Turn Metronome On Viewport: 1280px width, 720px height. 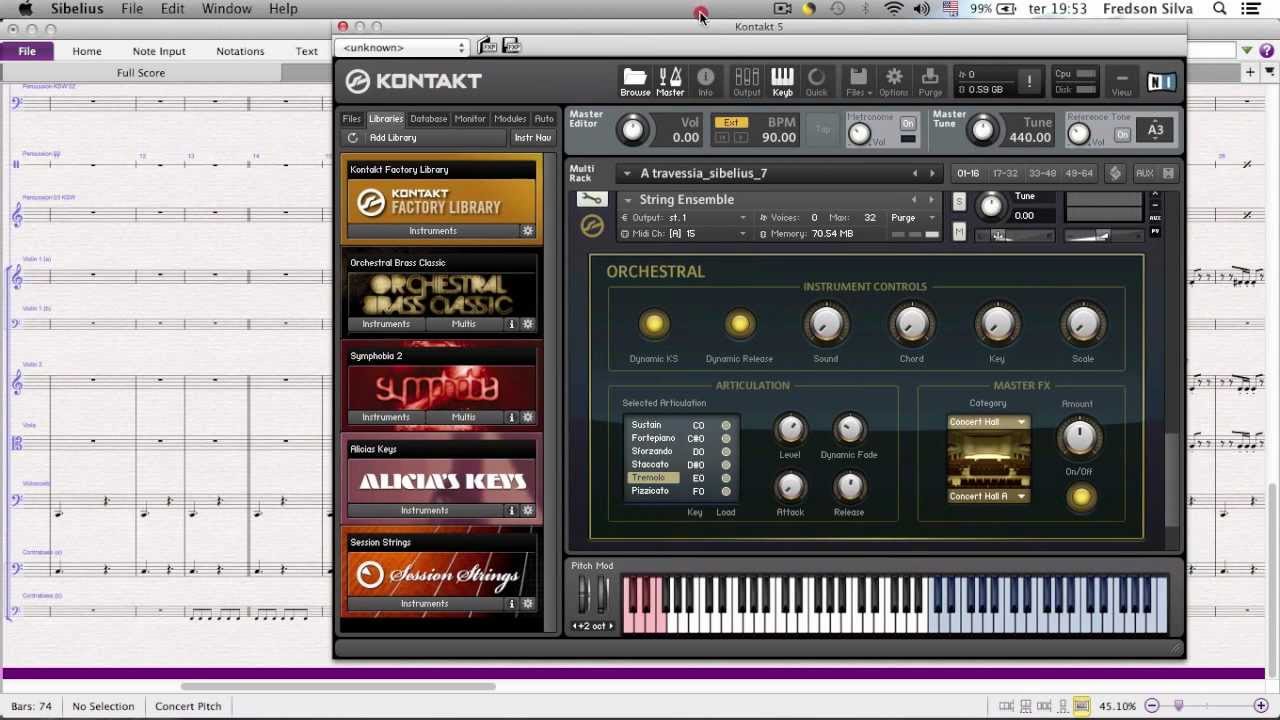[x=907, y=124]
